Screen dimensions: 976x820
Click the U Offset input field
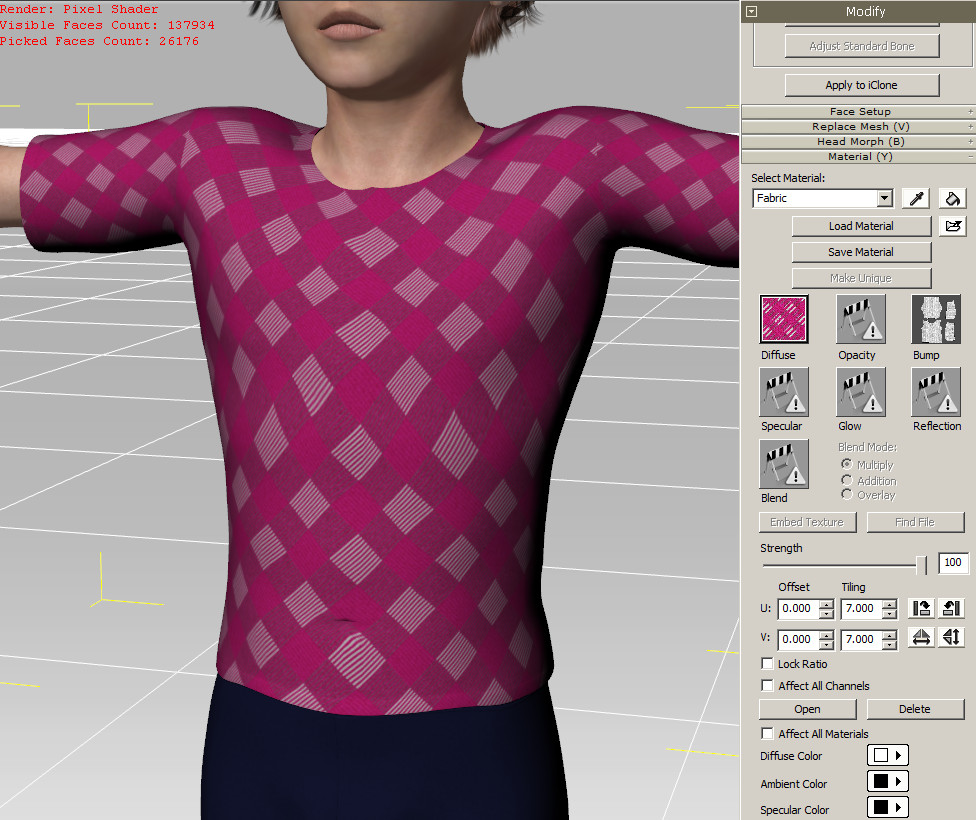(x=799, y=608)
